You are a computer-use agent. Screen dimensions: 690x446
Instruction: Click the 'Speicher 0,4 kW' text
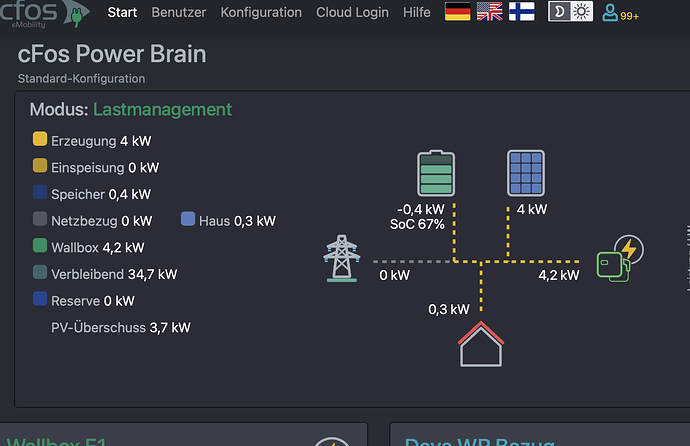tap(101, 194)
